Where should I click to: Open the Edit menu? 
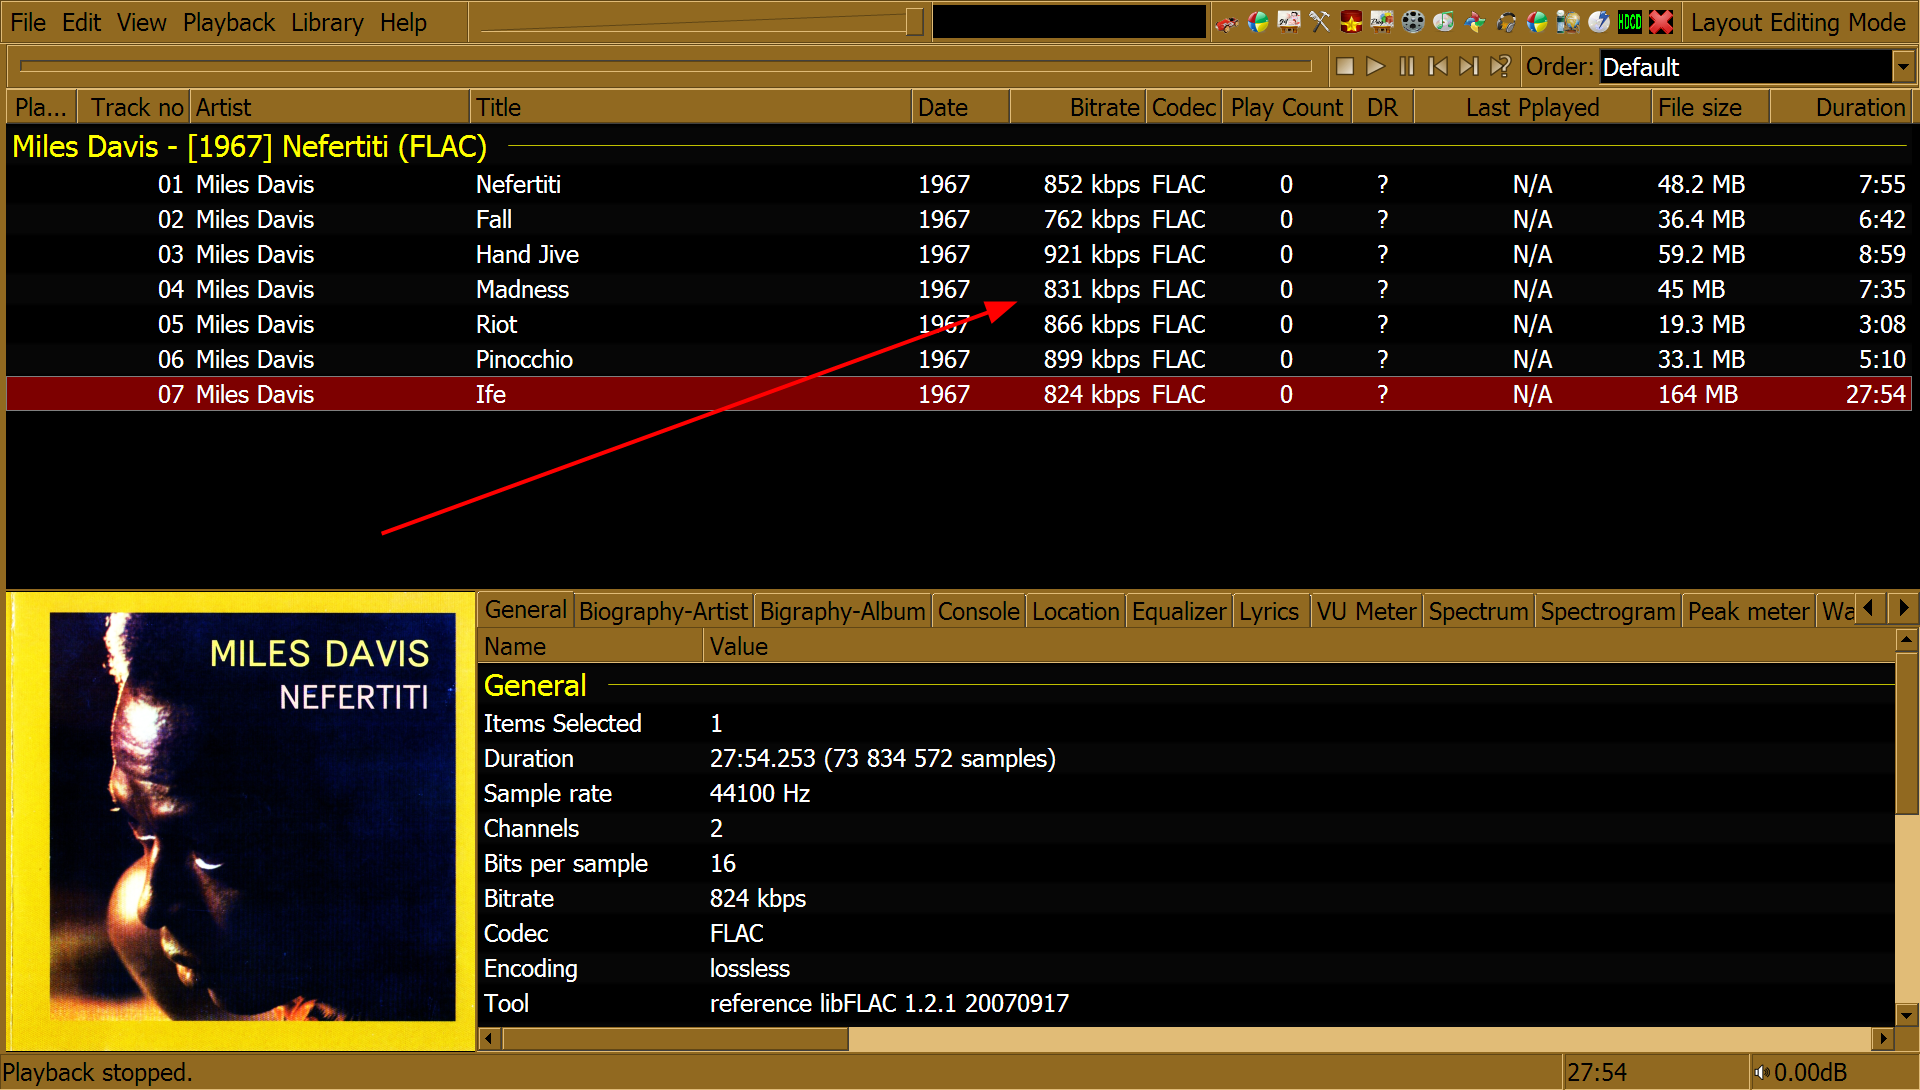click(x=81, y=22)
